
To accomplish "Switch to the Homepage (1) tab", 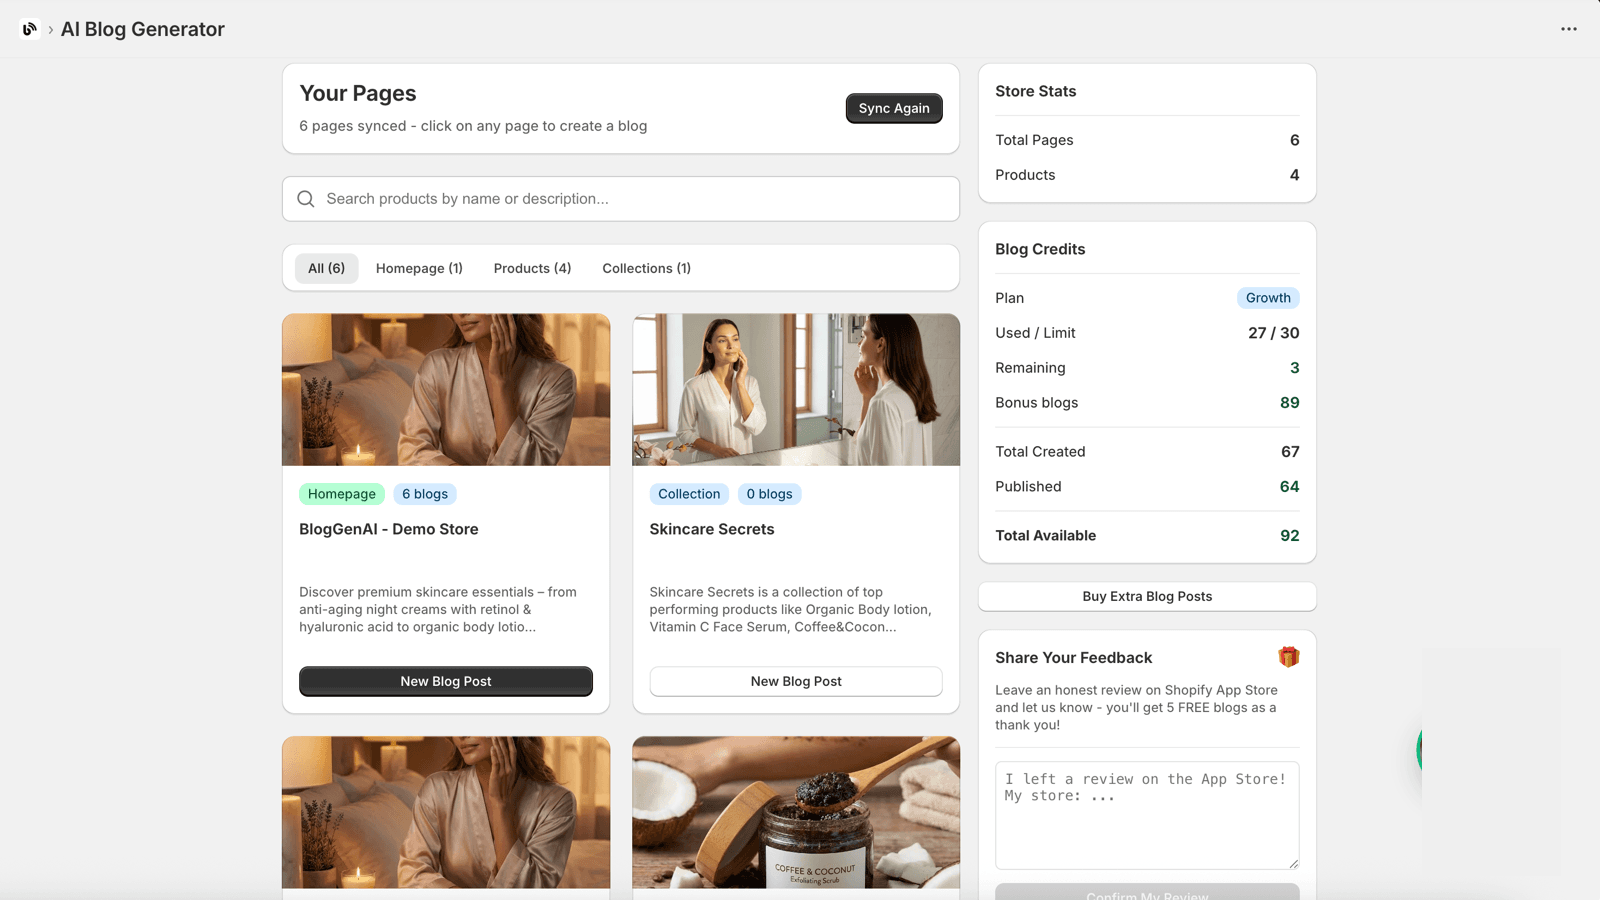I will 419,268.
